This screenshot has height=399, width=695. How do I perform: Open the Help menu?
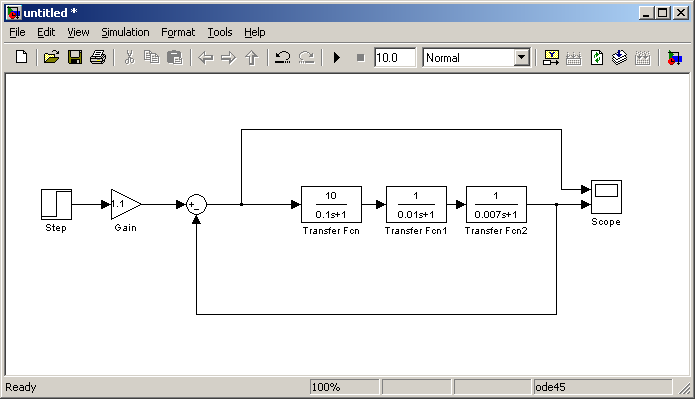pos(254,32)
